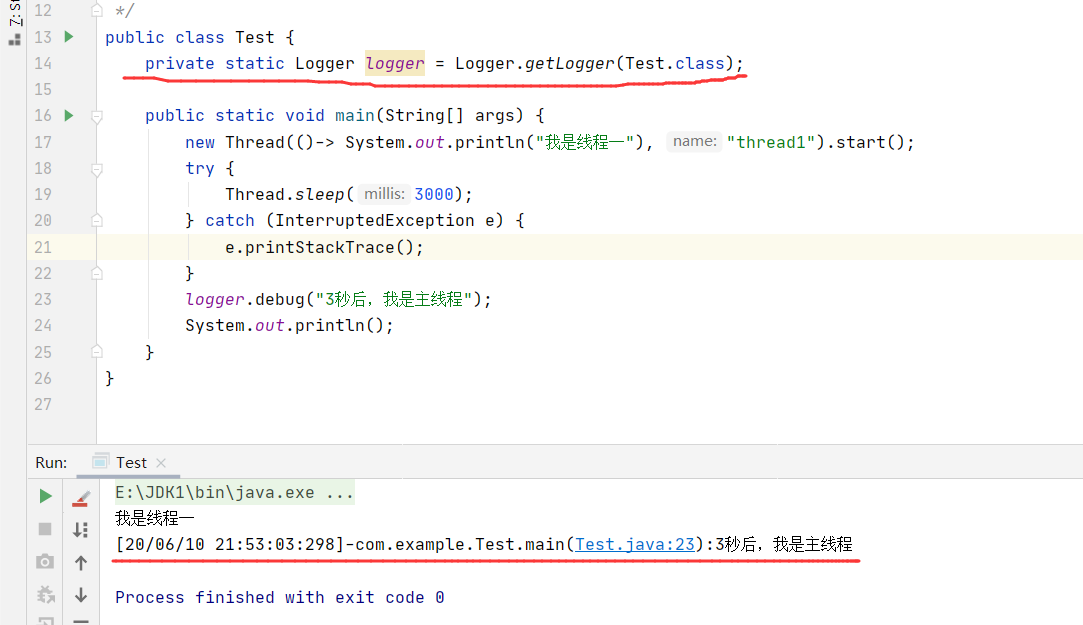This screenshot has height=625, width=1083.
Task: Click the class name Test on line 13
Action: click(x=254, y=37)
